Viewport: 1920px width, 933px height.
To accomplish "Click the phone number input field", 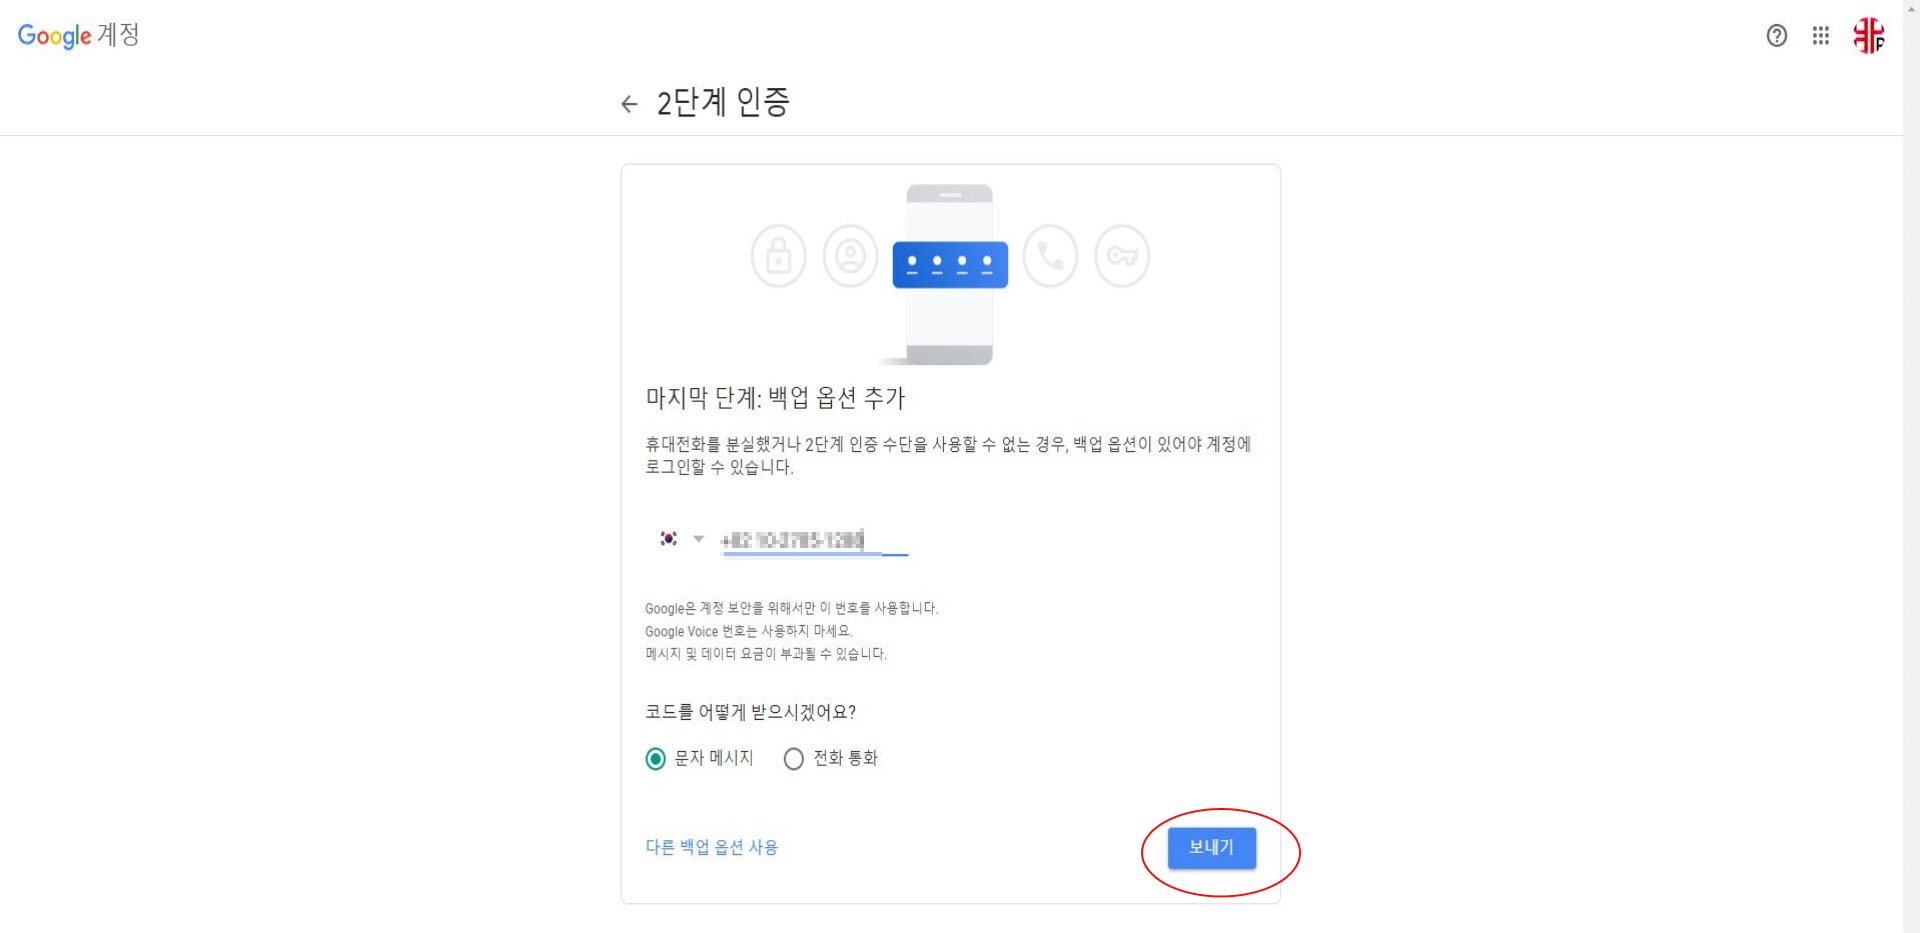I will 814,540.
